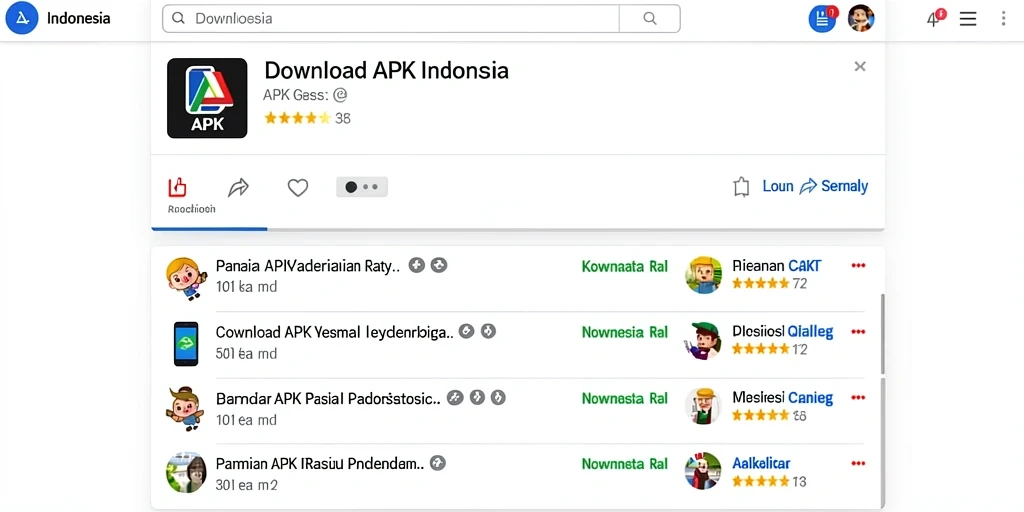The width and height of the screenshot is (1024, 512).
Task: Click third badge icon after Bamdar APK title
Action: (x=498, y=397)
